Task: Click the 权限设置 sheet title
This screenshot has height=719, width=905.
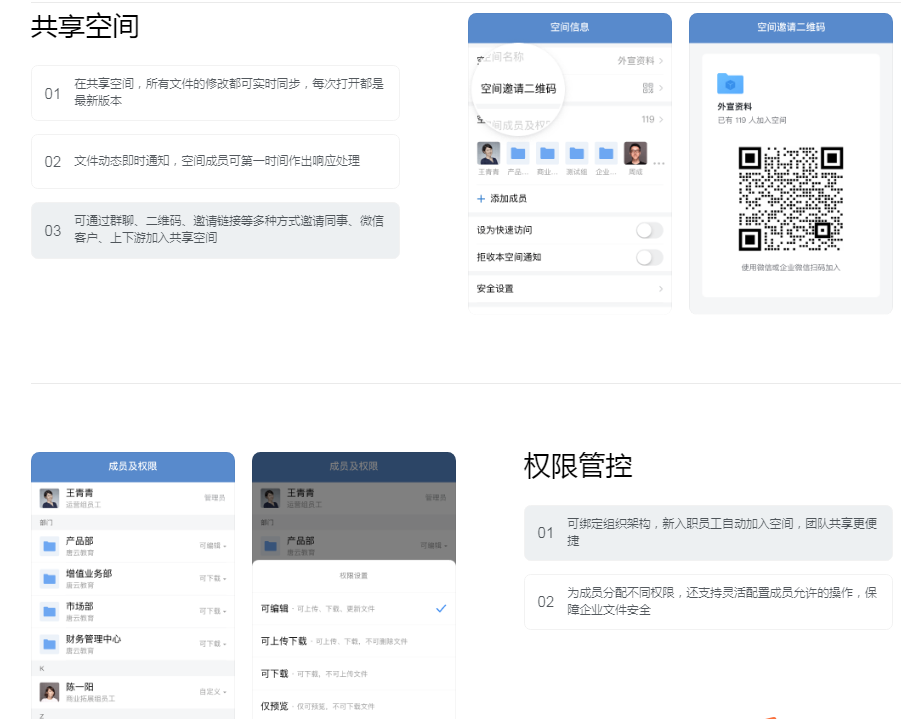Action: click(353, 576)
